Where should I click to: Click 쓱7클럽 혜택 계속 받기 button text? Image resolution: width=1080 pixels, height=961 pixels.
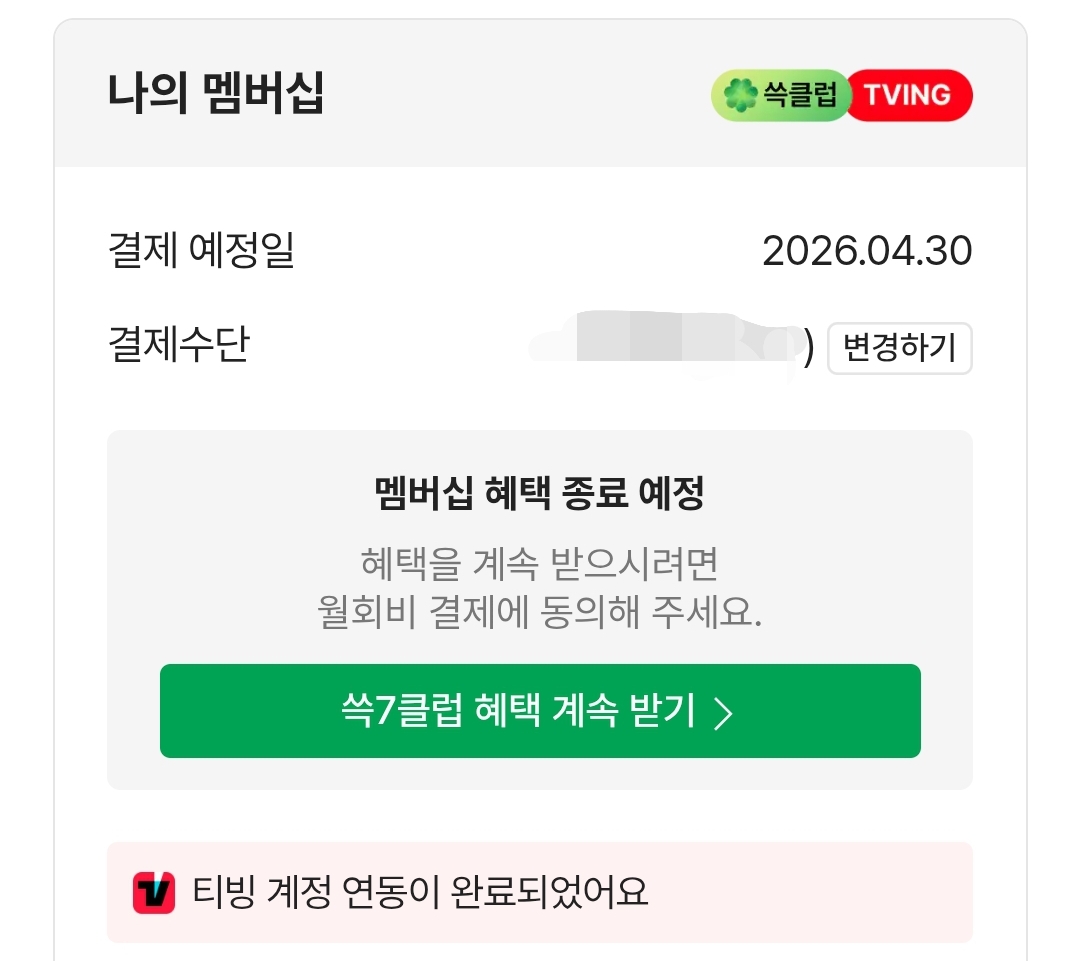coord(518,711)
